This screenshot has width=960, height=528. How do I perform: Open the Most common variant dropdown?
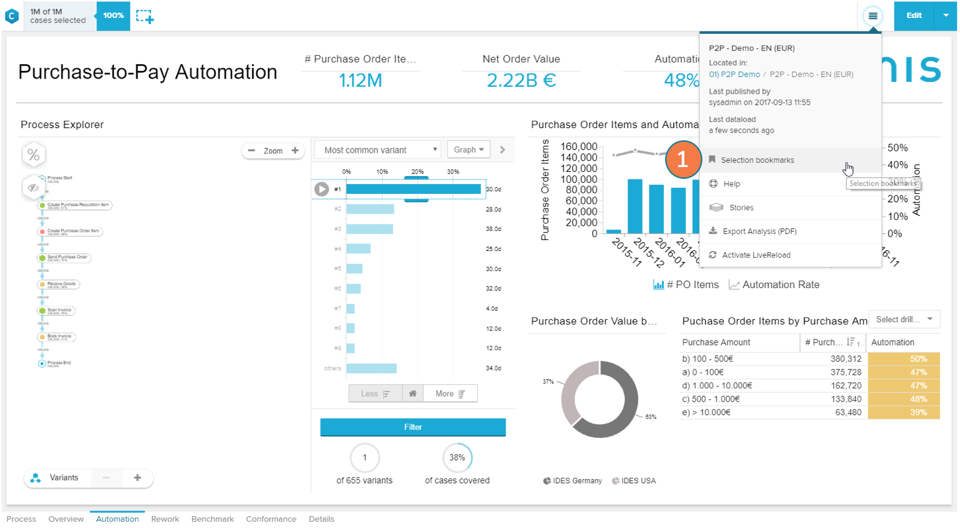pos(377,150)
